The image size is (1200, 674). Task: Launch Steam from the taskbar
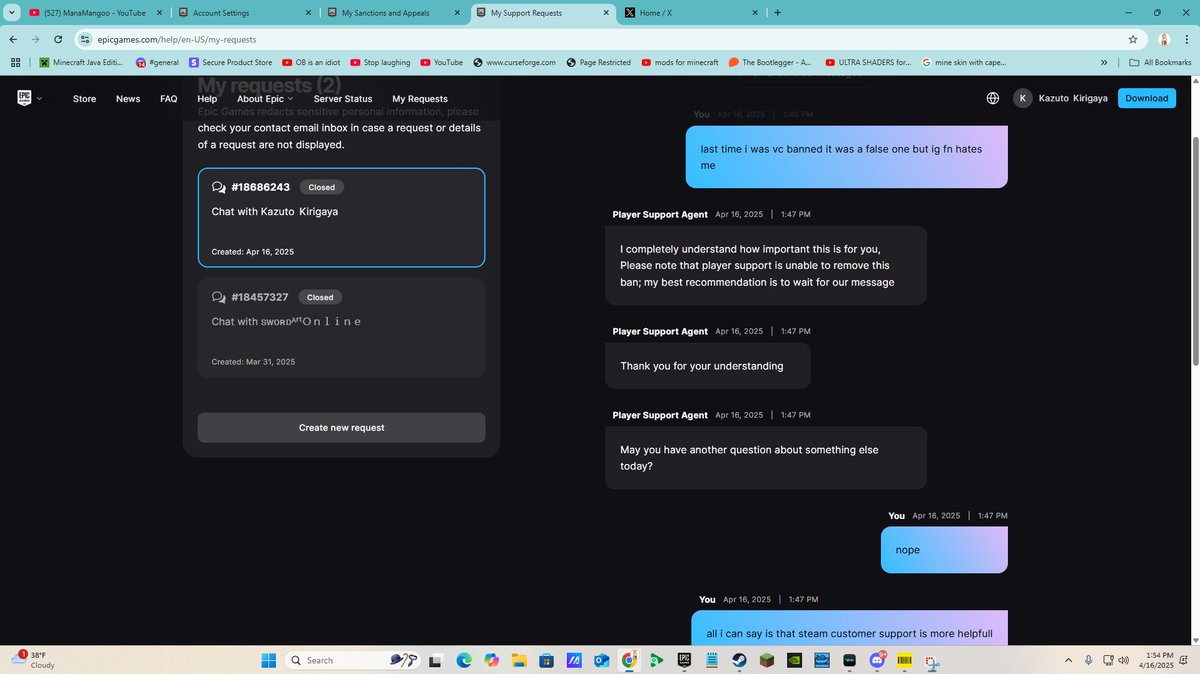point(738,660)
